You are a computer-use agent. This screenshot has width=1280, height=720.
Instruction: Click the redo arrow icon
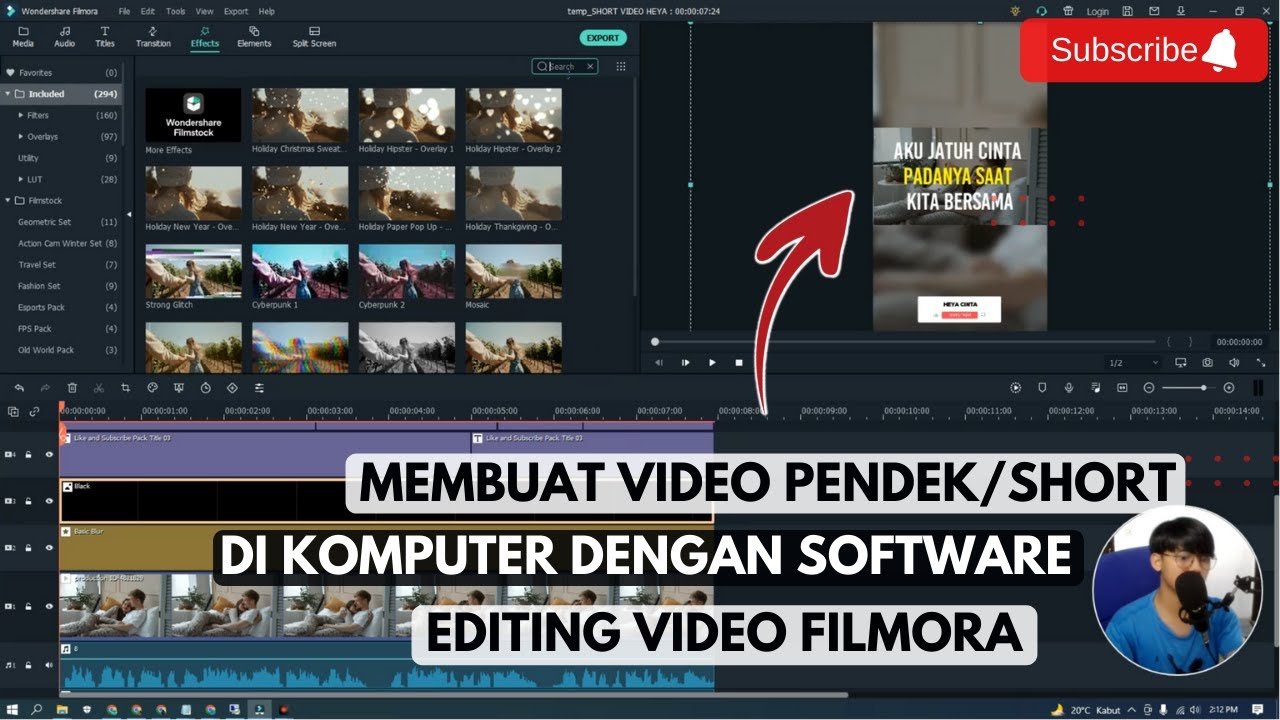(45, 387)
